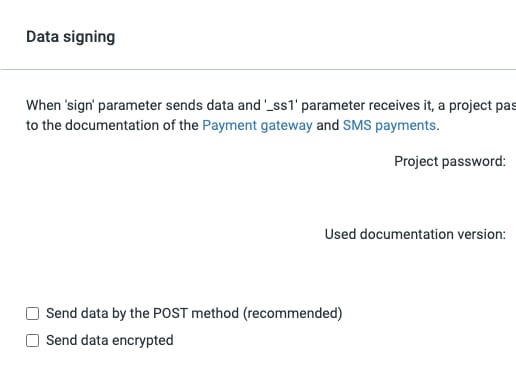Click the 'Send data by the POST method' label text
The height and width of the screenshot is (373, 516).
(143, 314)
